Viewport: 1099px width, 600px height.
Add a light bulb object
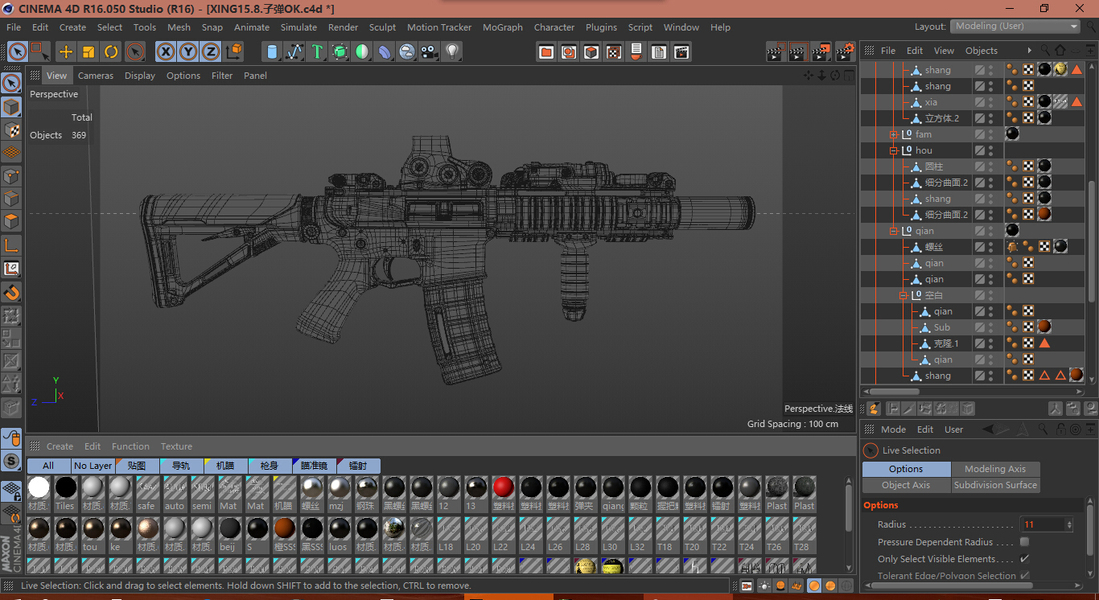[452, 51]
